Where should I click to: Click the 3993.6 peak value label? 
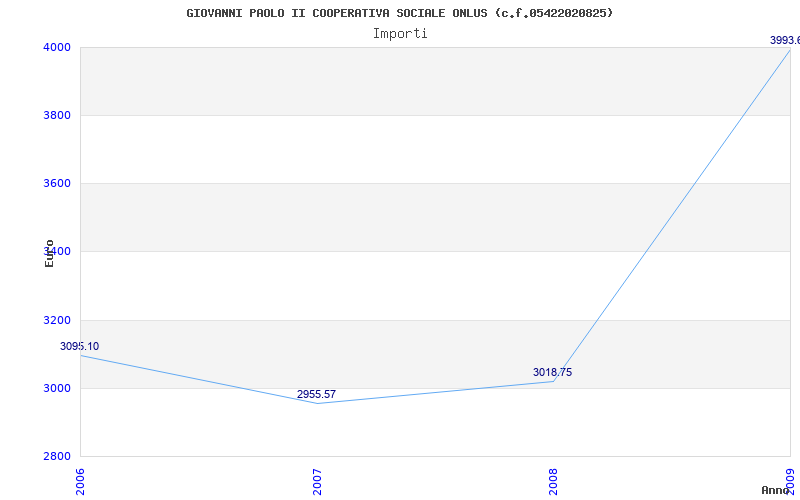[785, 40]
